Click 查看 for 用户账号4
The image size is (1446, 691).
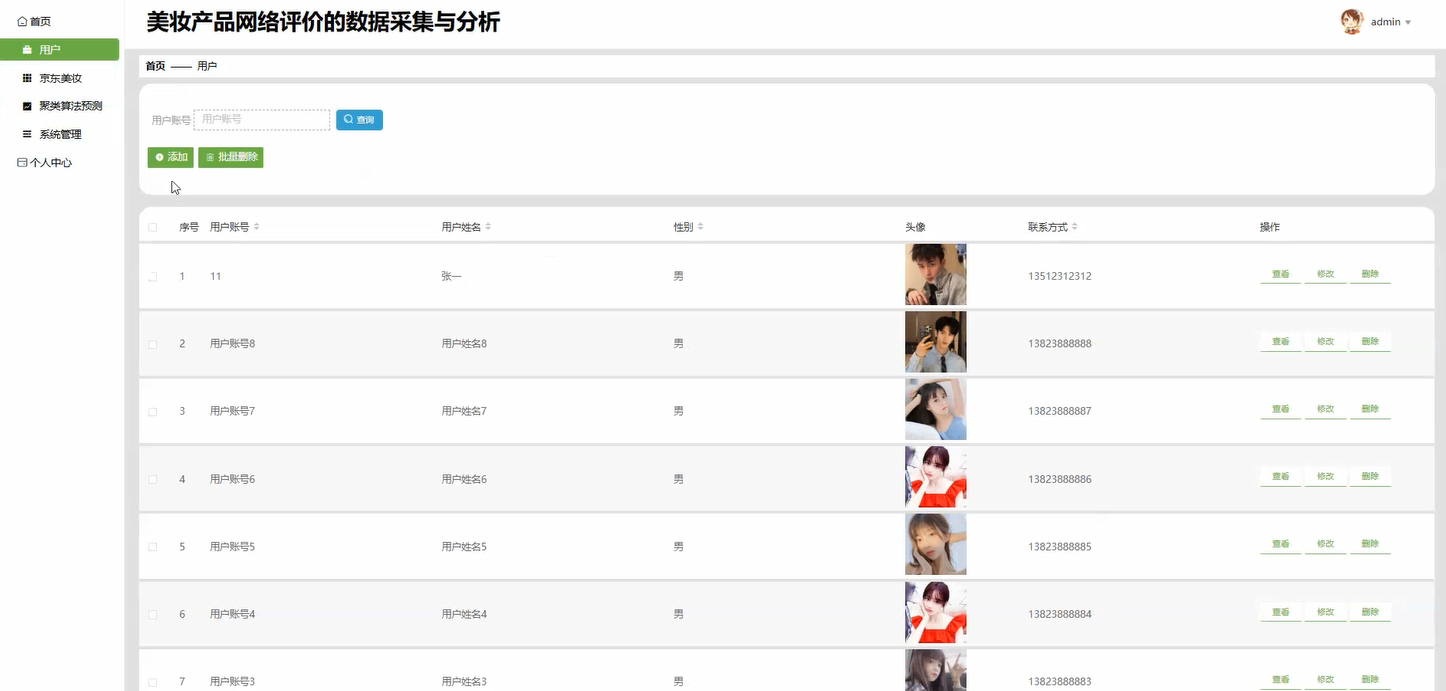[1280, 612]
